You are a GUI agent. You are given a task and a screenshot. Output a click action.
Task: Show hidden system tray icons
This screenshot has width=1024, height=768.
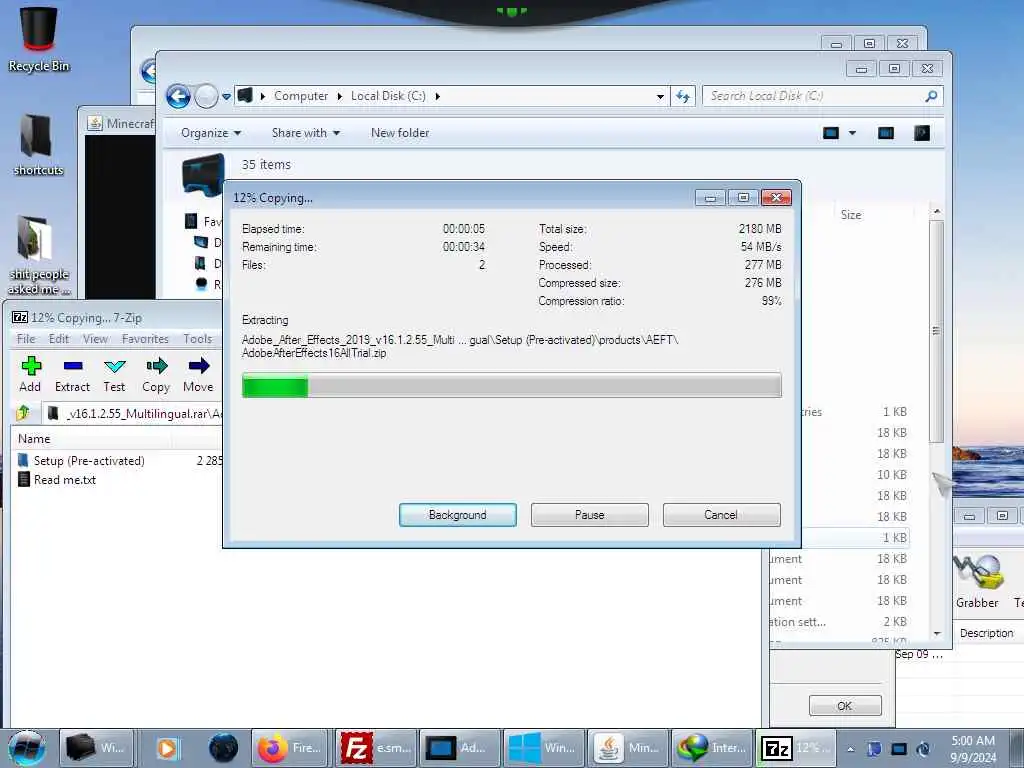pyautogui.click(x=850, y=749)
